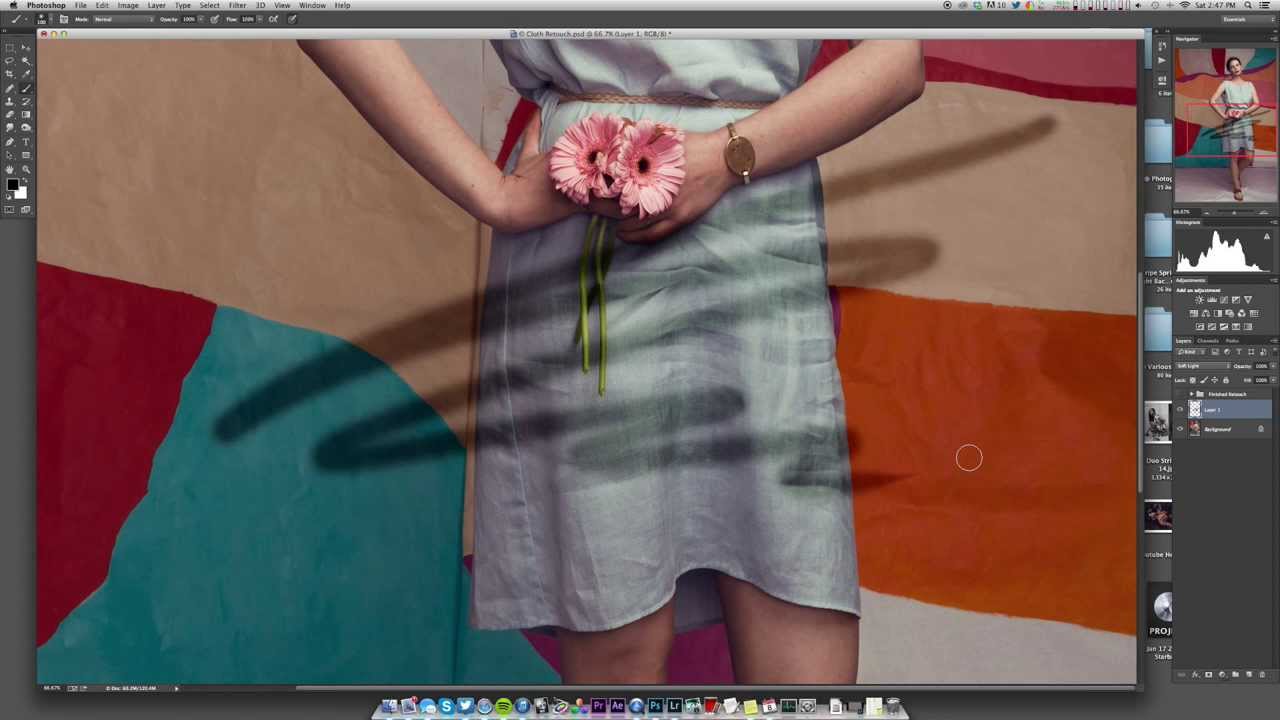Open the Filter menu
This screenshot has height=720, width=1280.
[x=237, y=5]
